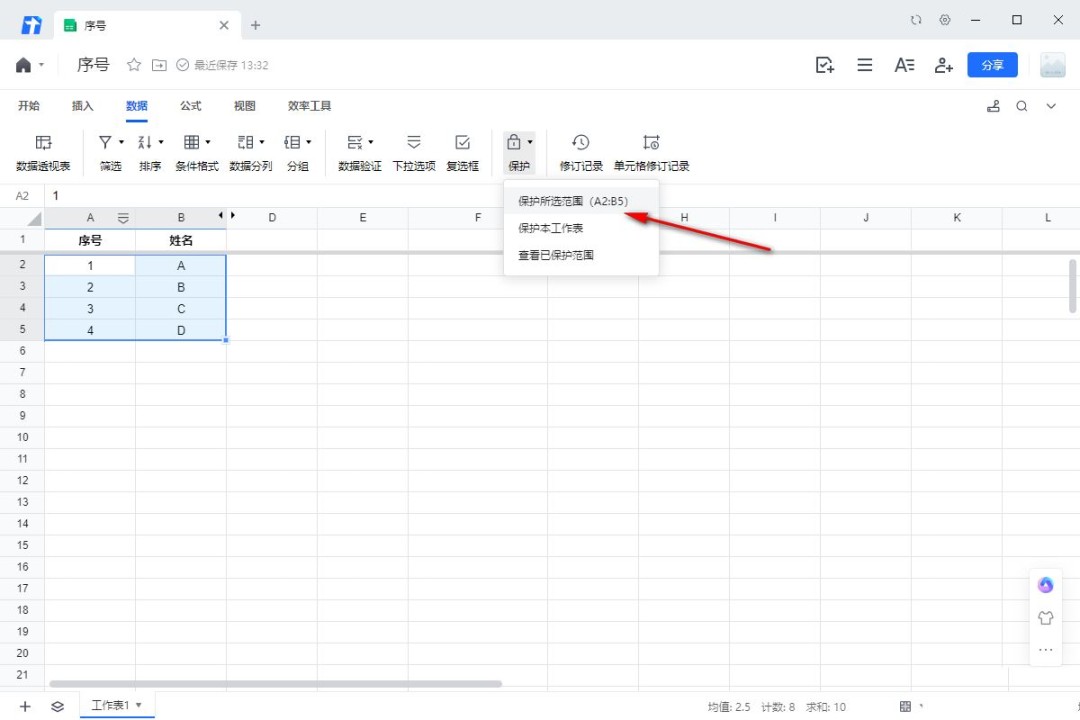Switch to the 公式 ribbon tab

(190, 106)
